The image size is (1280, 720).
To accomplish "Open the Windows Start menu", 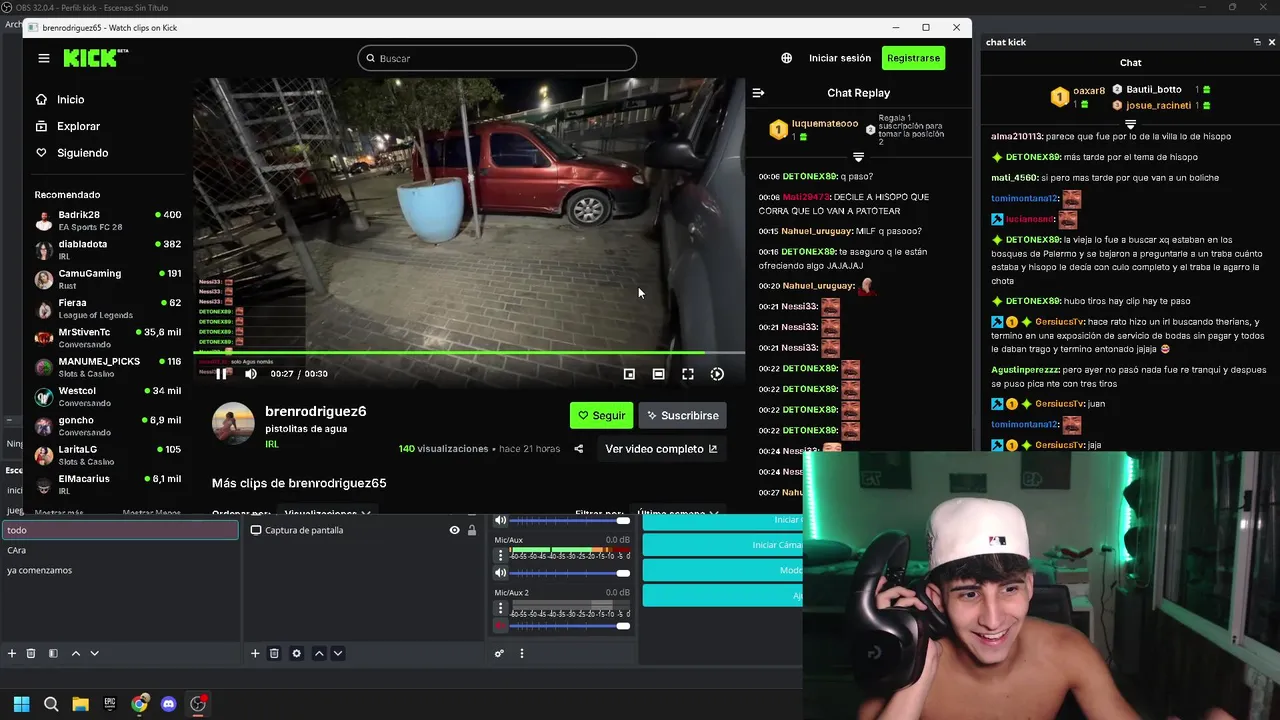I will pos(21,704).
